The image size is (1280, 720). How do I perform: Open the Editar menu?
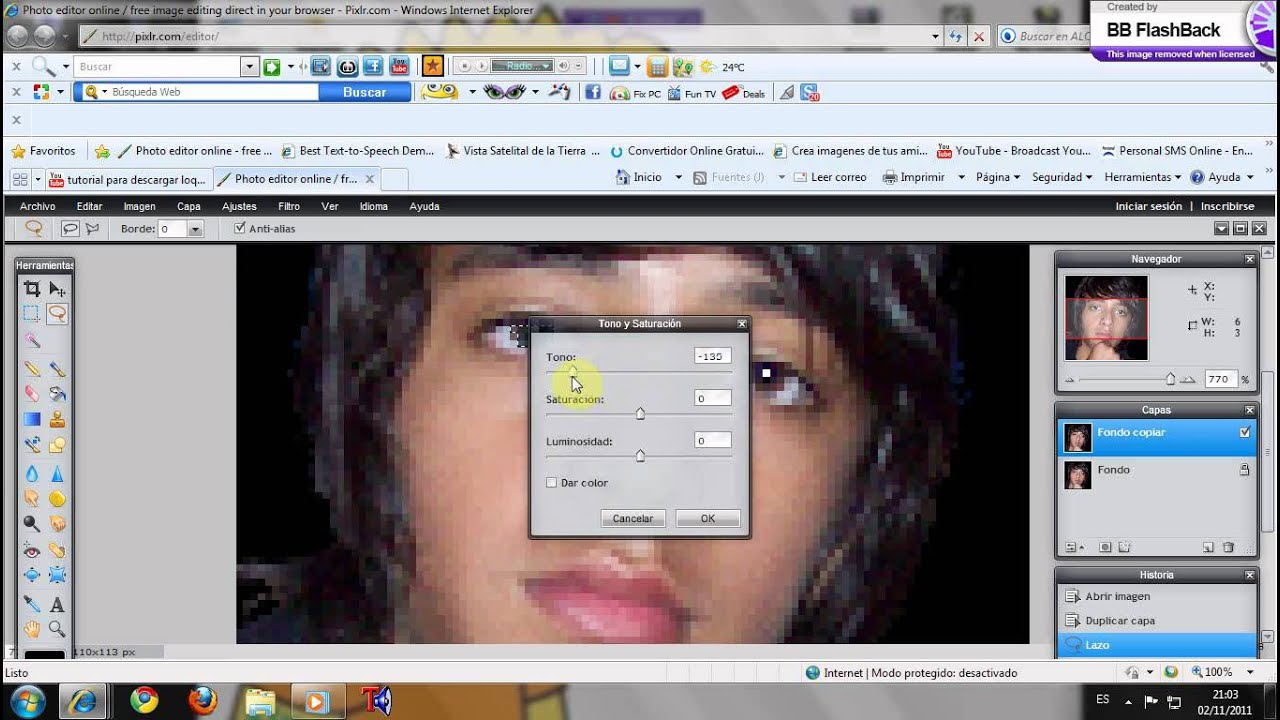(x=90, y=206)
